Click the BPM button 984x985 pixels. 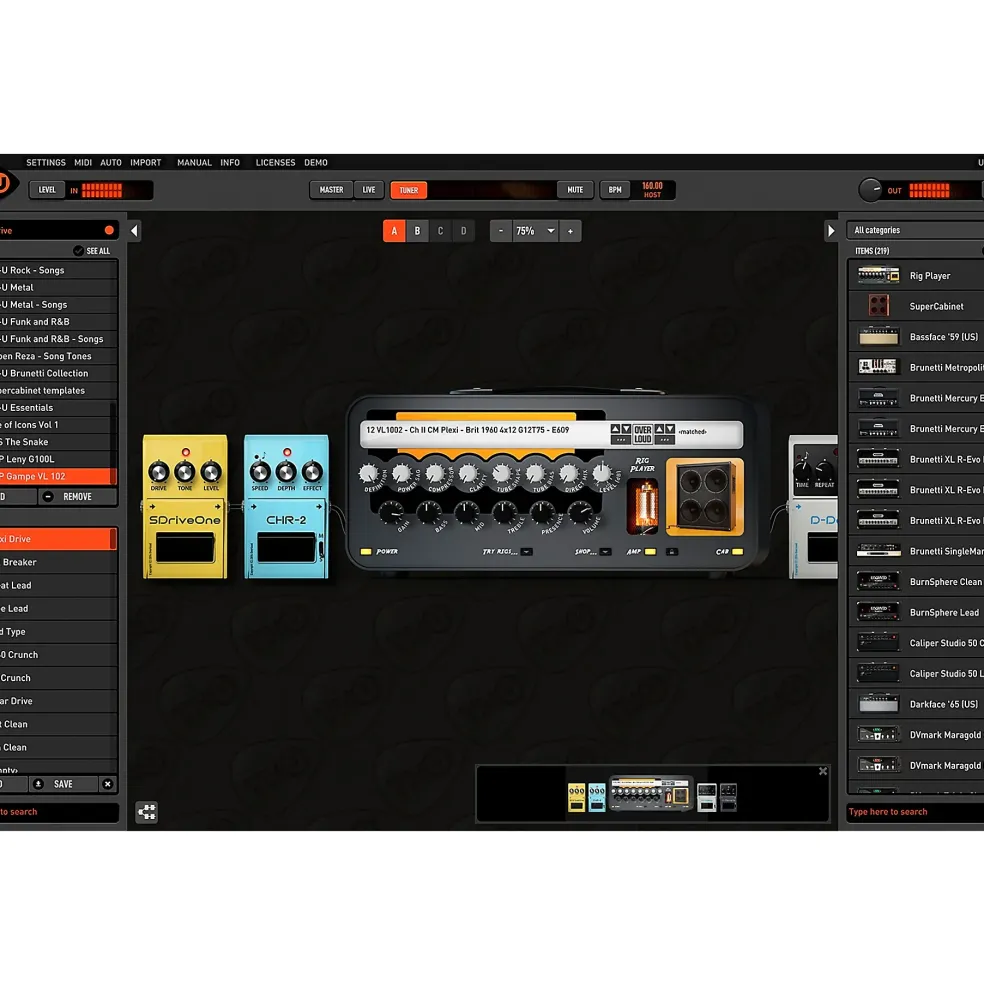[615, 190]
